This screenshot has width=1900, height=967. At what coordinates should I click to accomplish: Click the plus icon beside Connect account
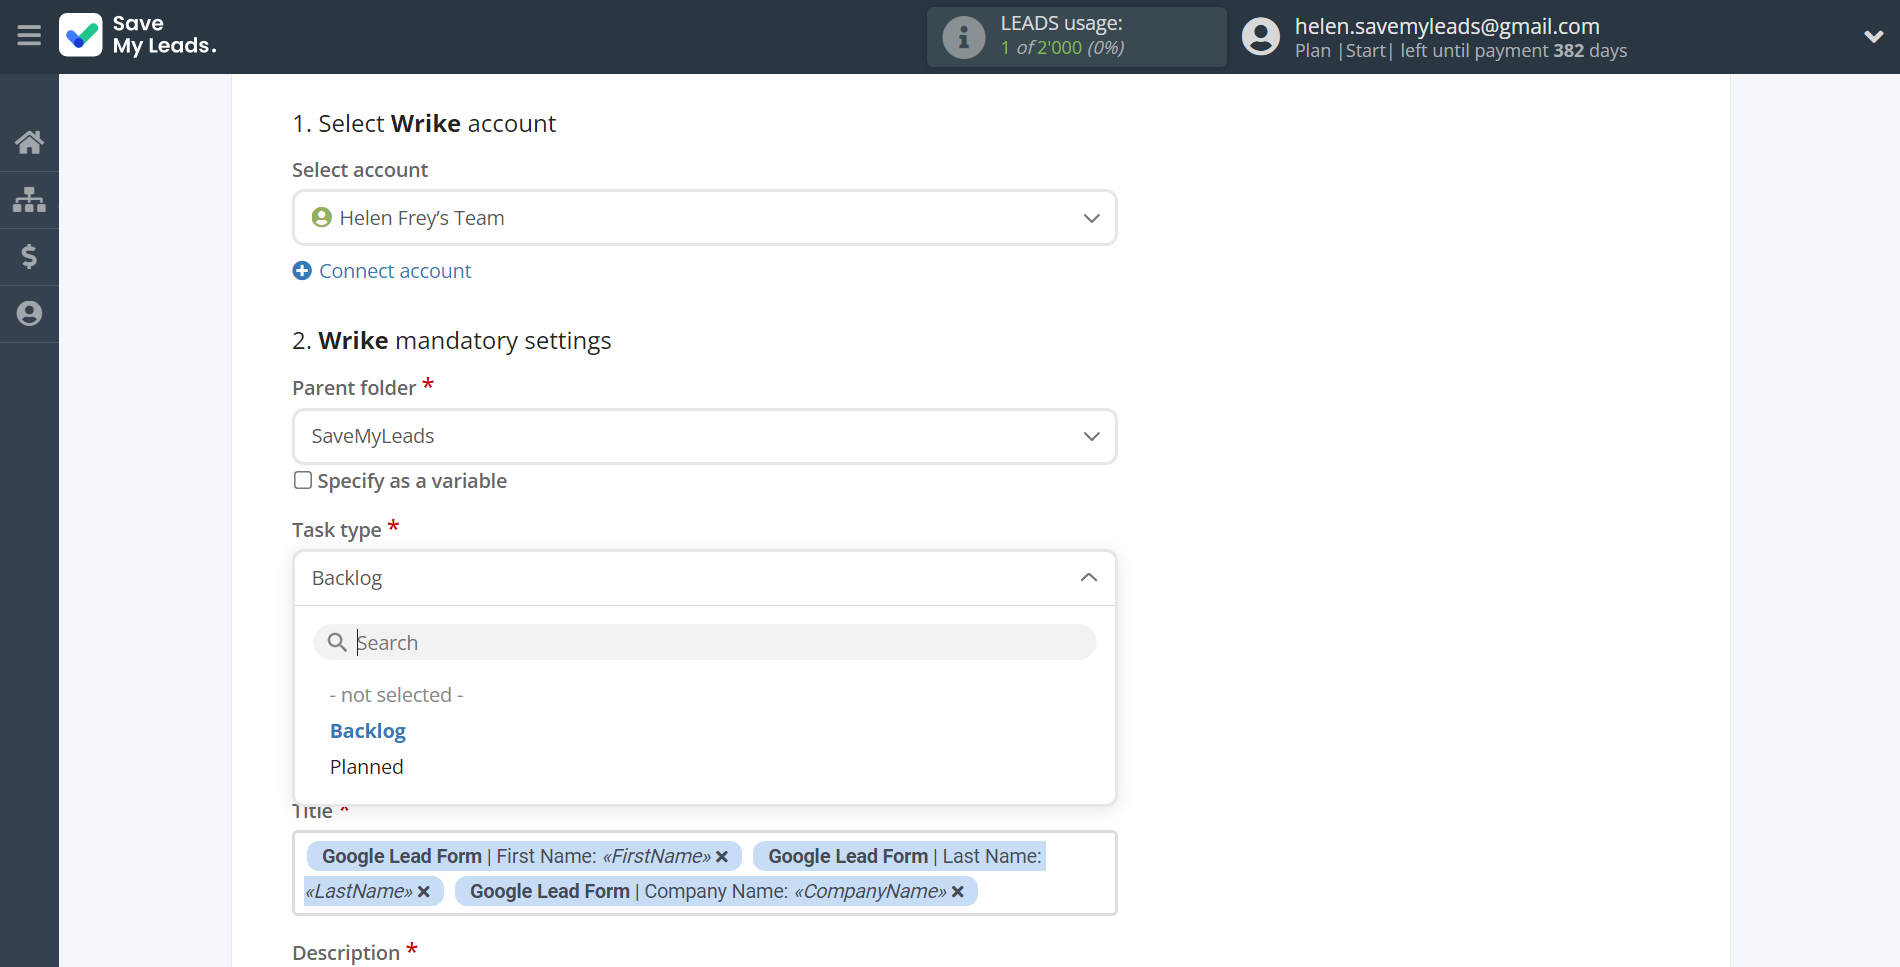(x=302, y=271)
